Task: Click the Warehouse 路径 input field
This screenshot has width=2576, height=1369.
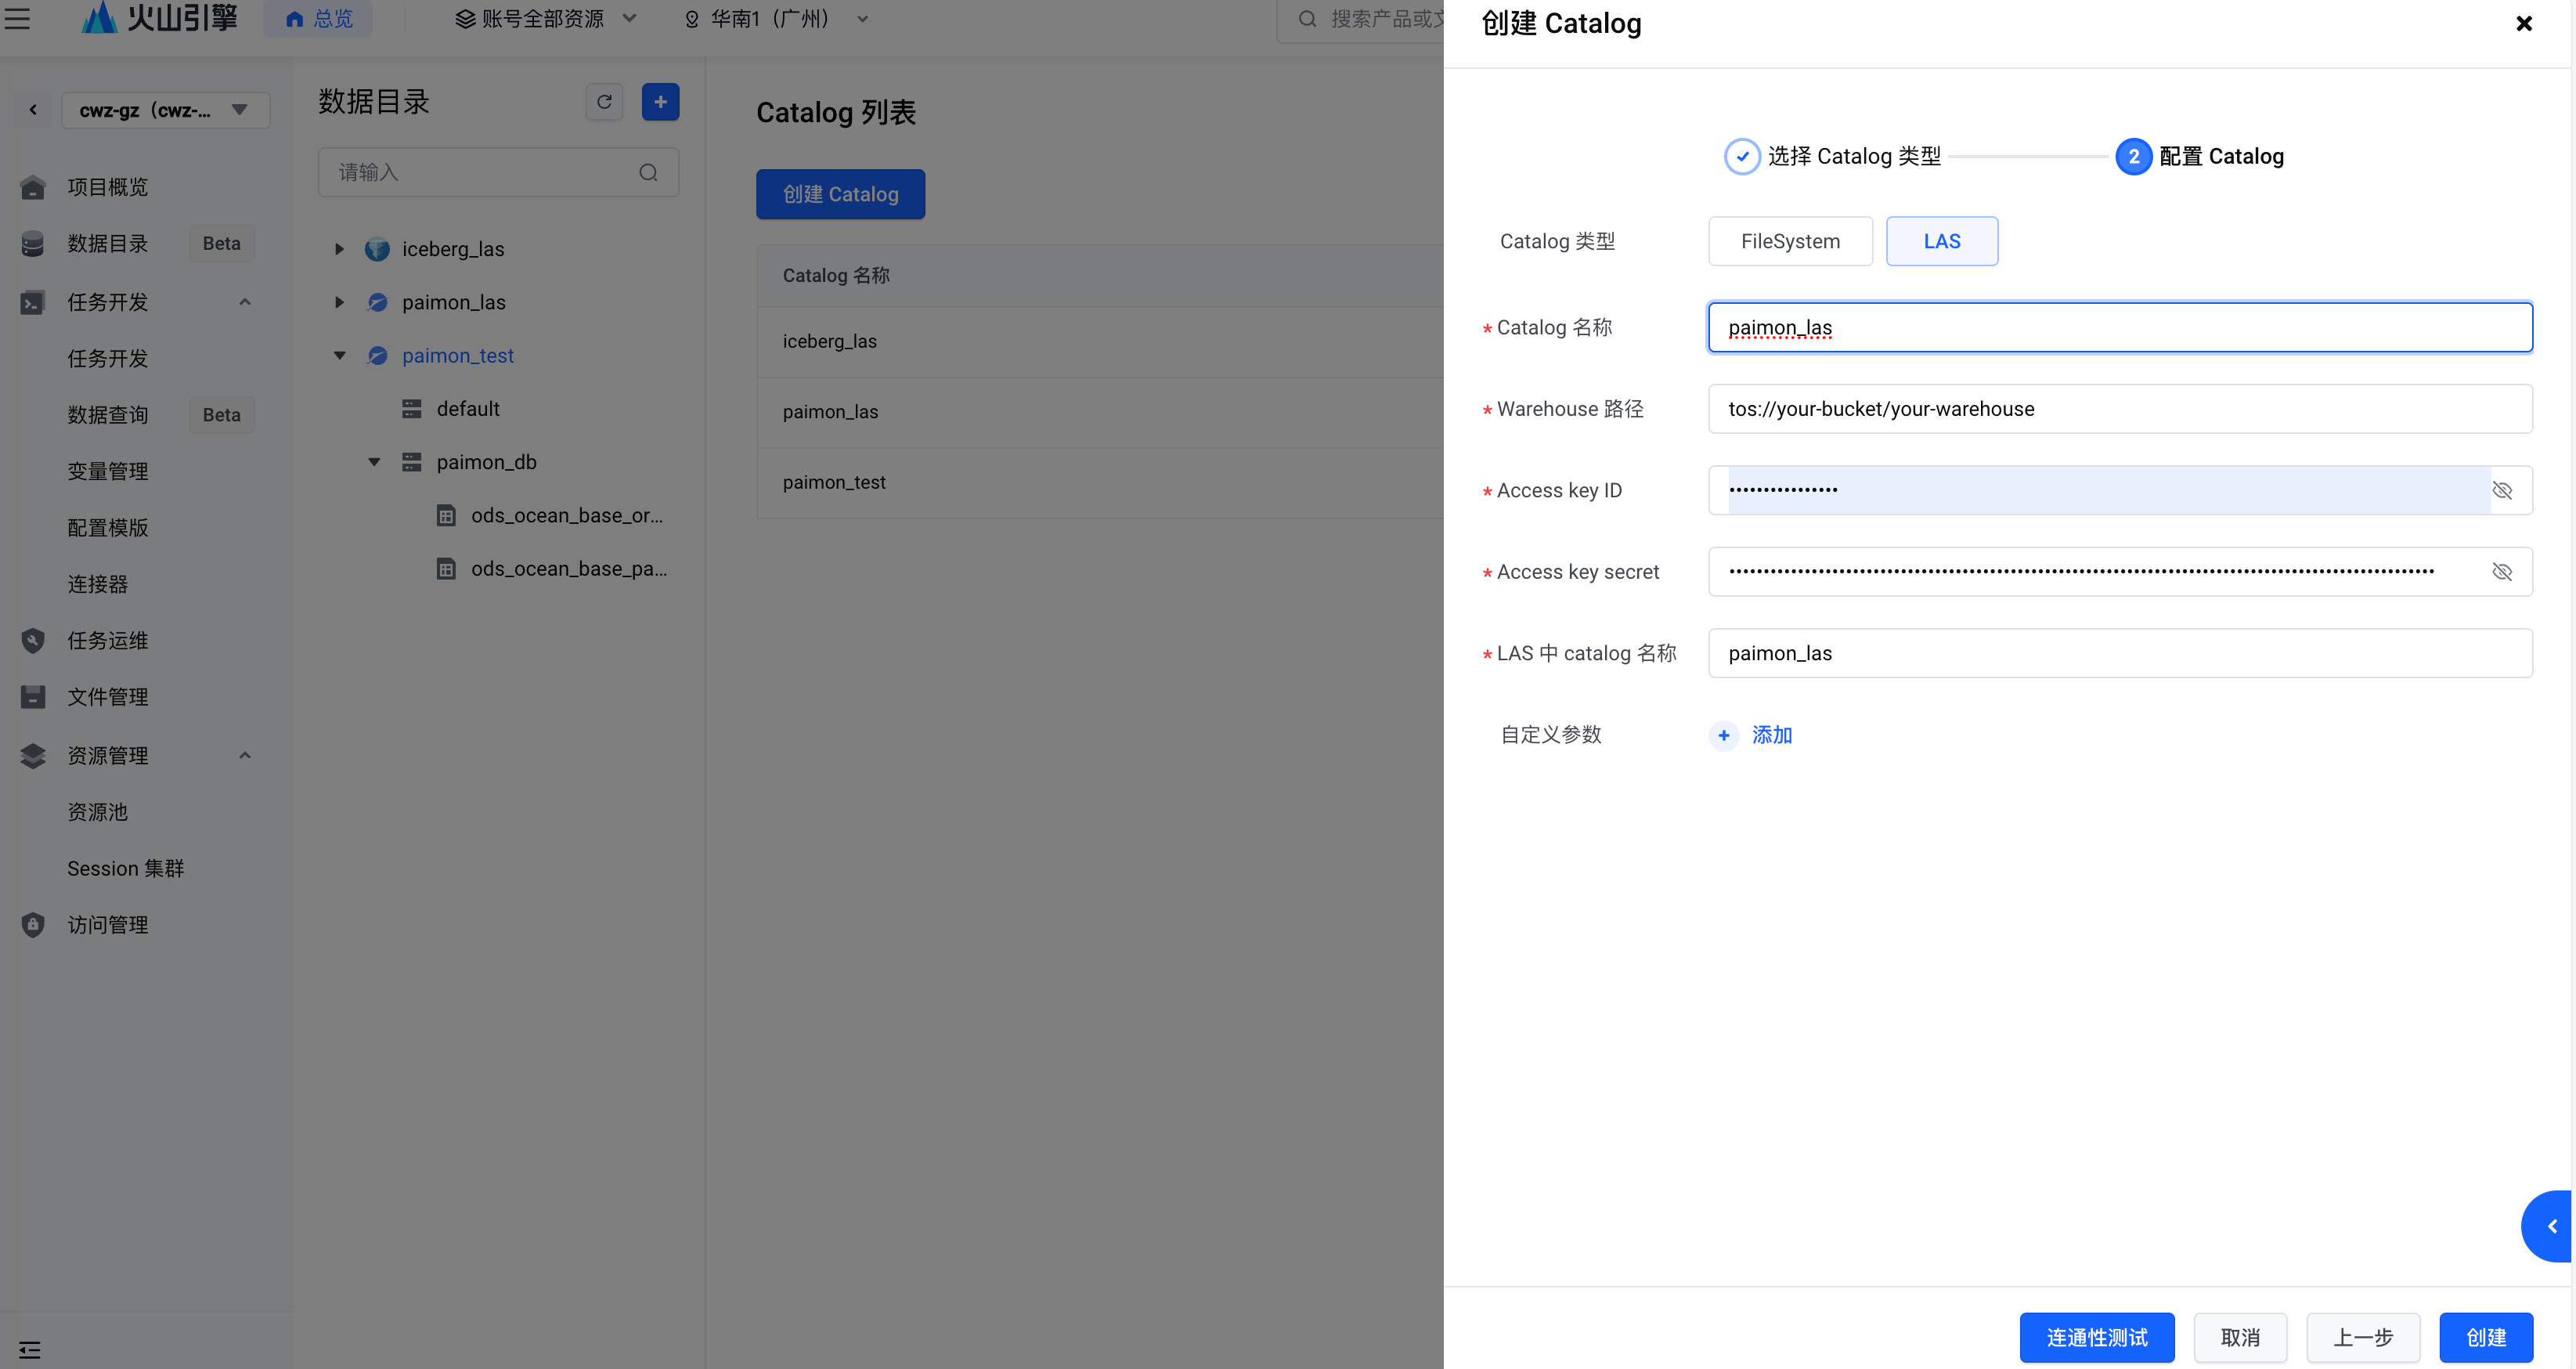Action: (x=2119, y=409)
